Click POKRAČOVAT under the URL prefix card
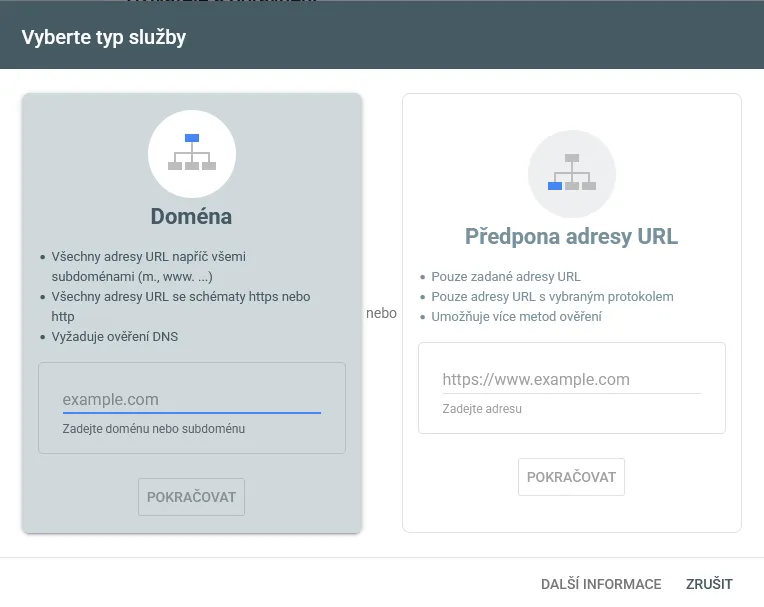 [x=571, y=477]
